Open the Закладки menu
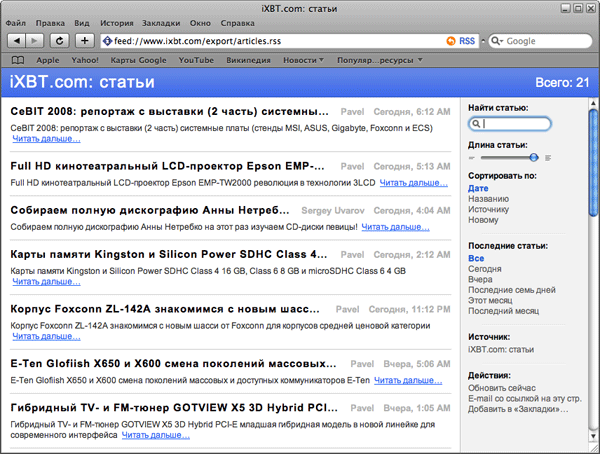 161,23
